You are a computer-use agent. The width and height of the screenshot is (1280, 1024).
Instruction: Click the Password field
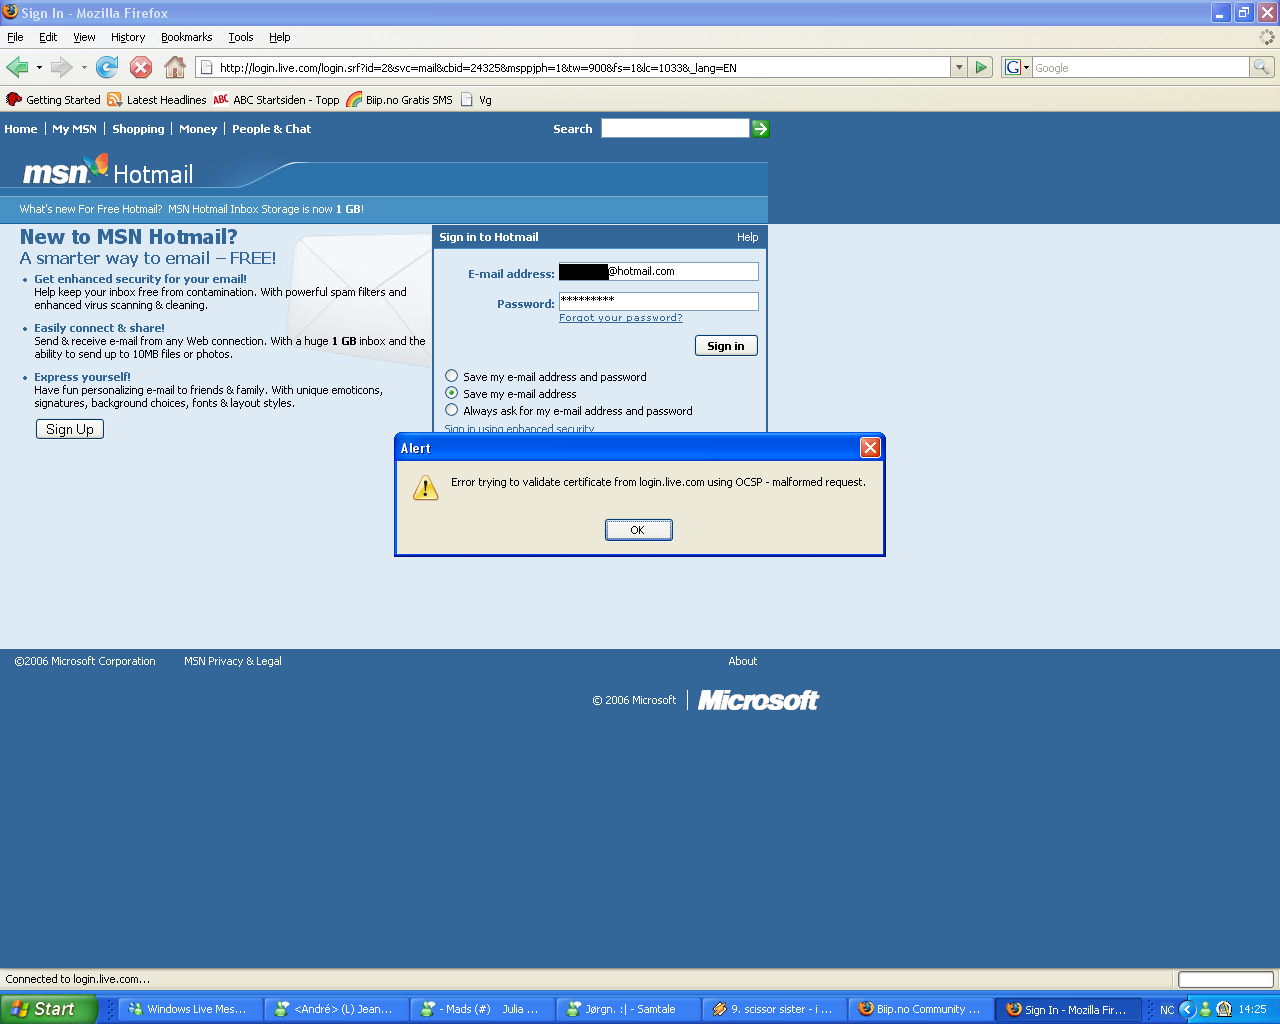(658, 301)
